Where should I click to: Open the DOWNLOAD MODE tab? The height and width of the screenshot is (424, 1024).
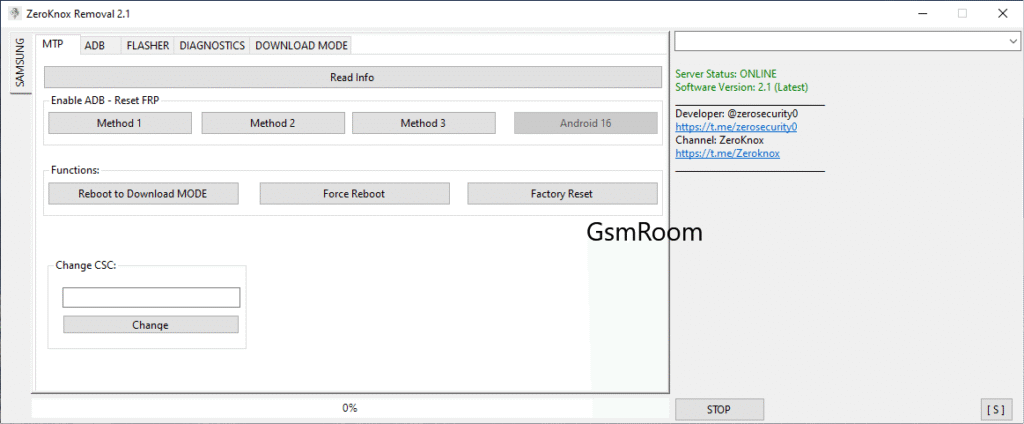point(301,46)
